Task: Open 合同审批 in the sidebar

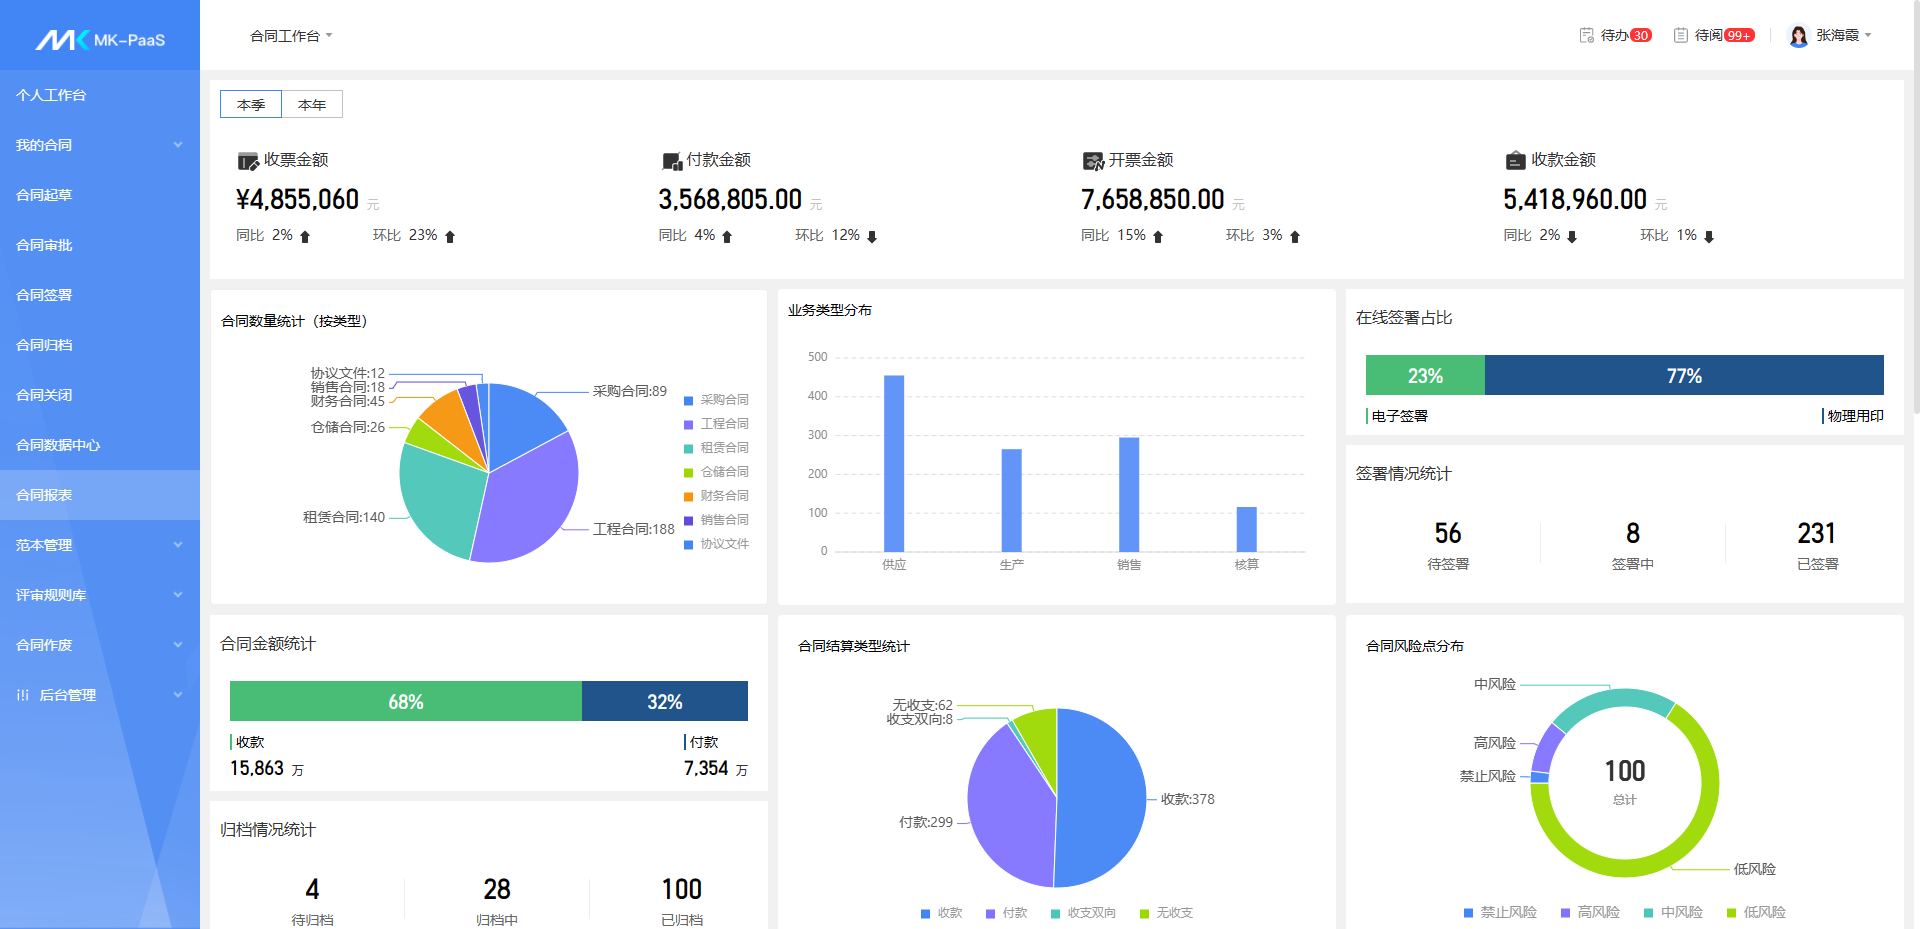Action: click(44, 245)
